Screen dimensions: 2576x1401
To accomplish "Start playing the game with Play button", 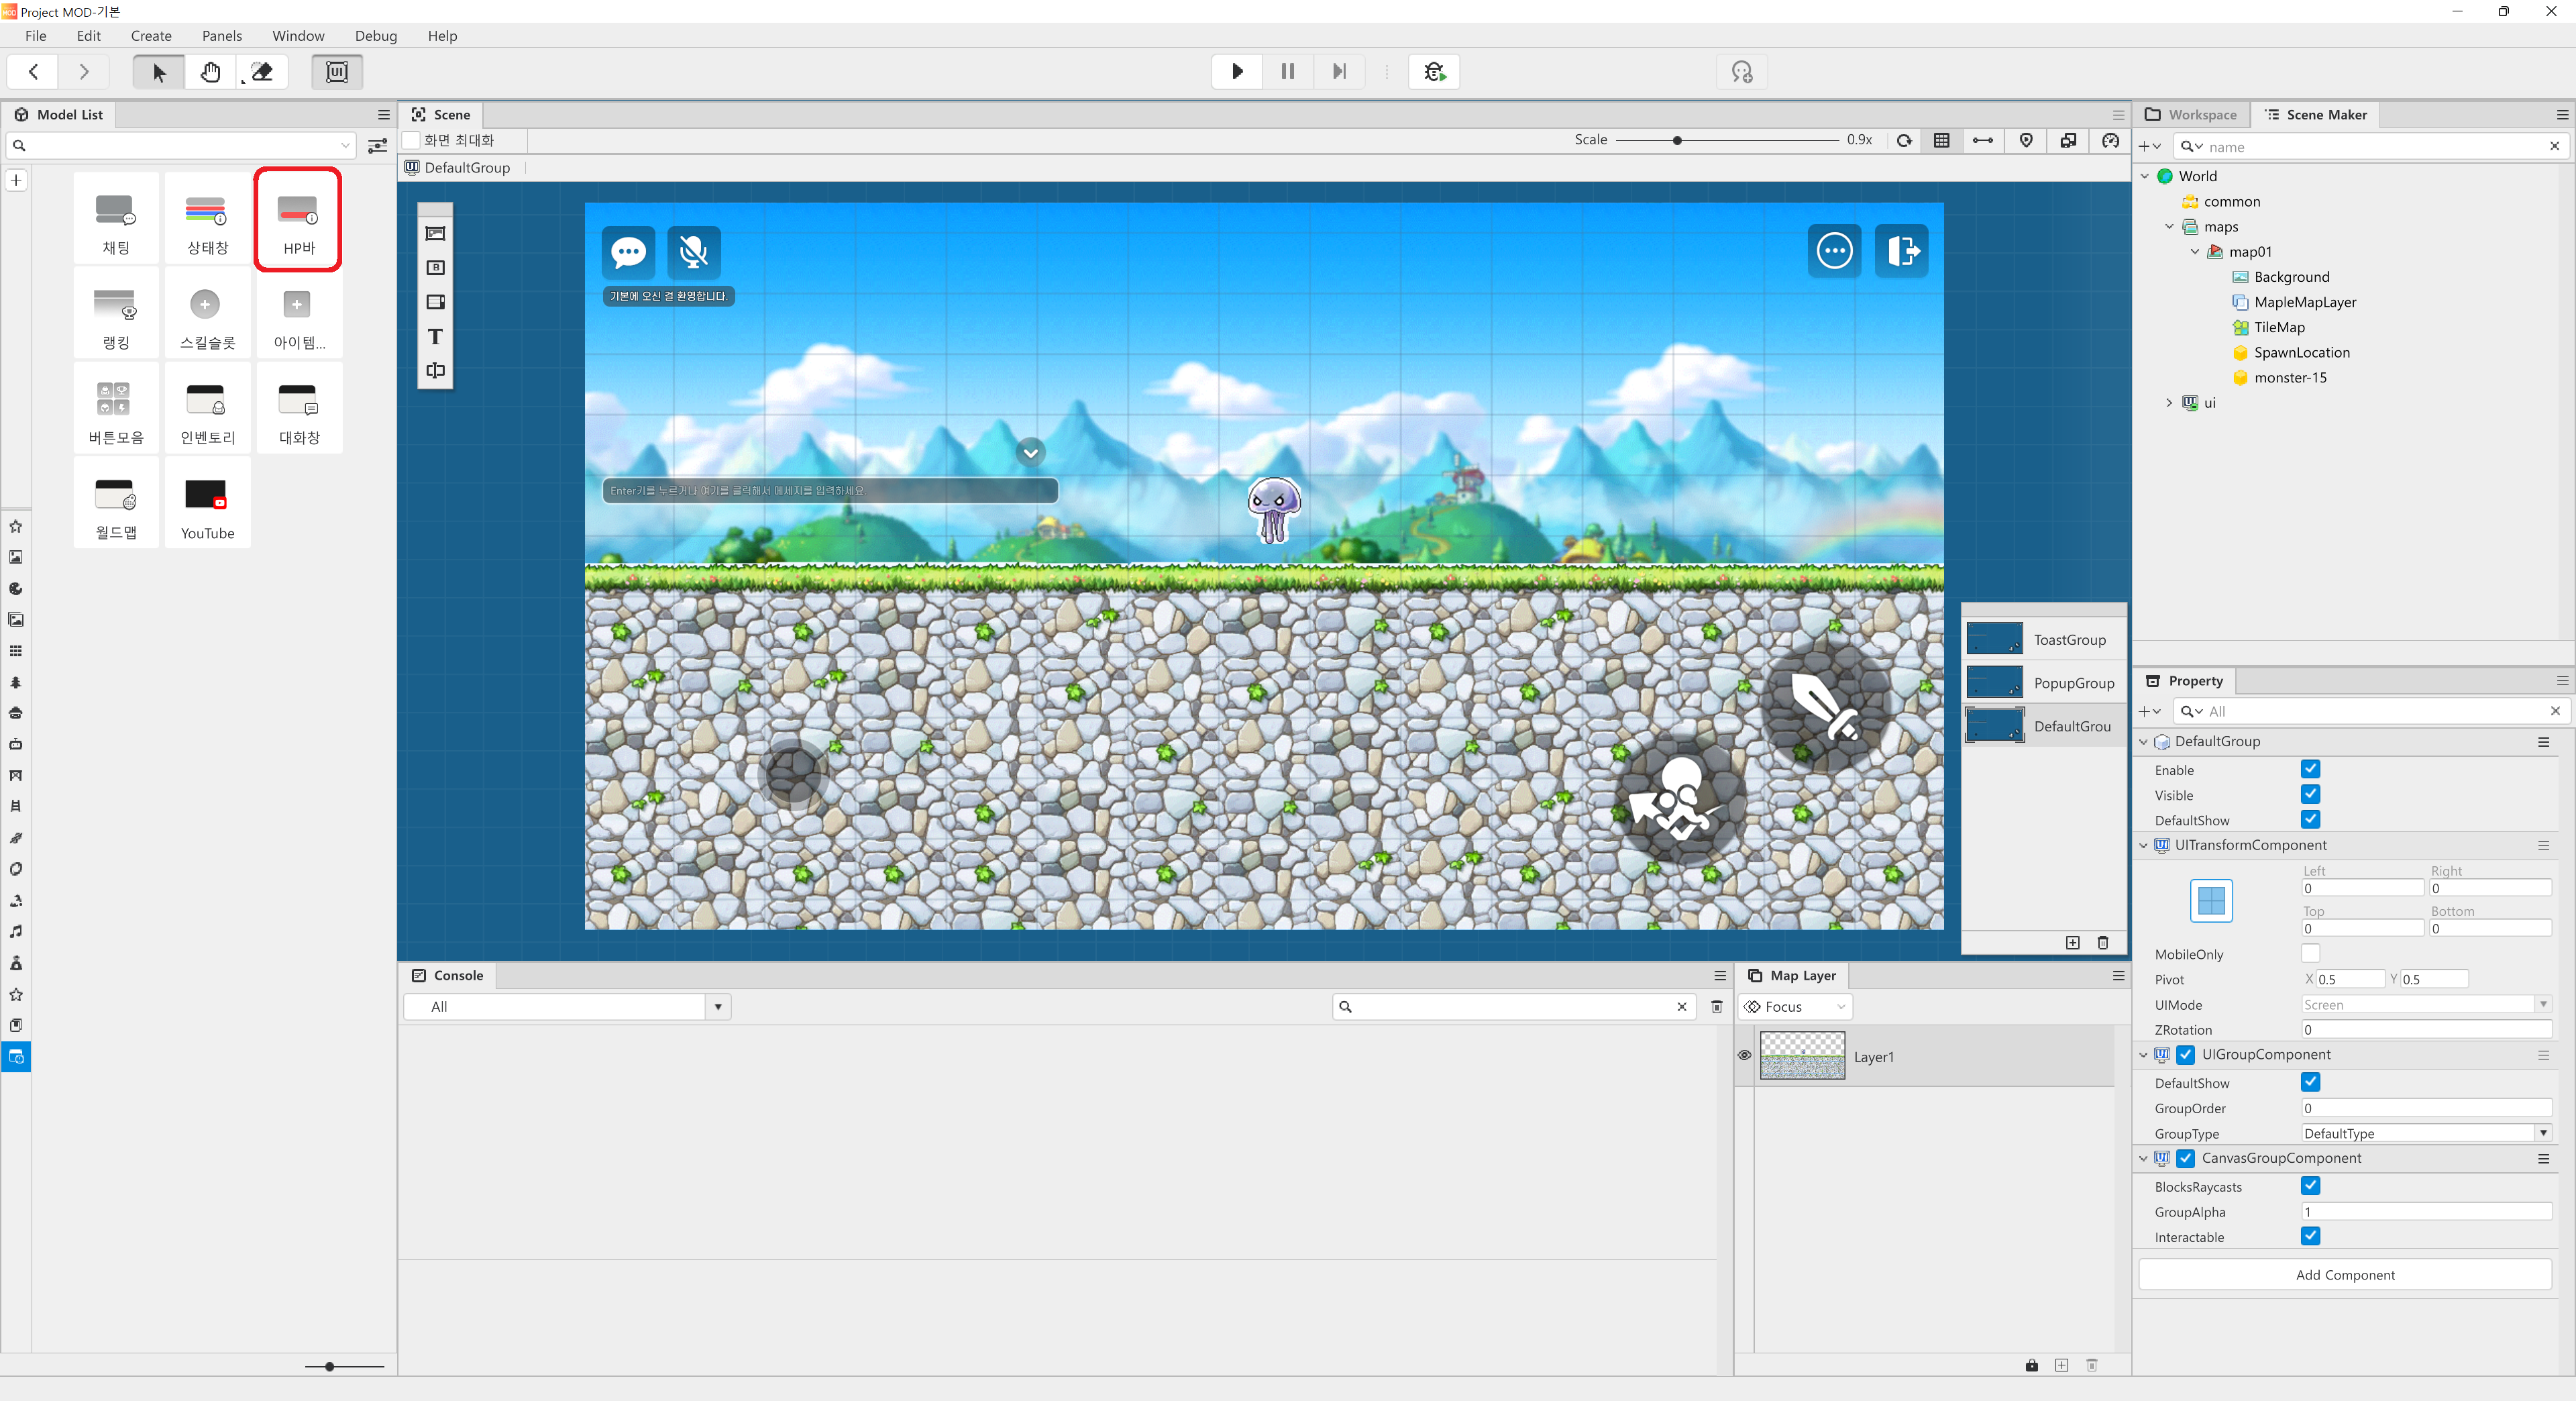I will coord(1237,72).
